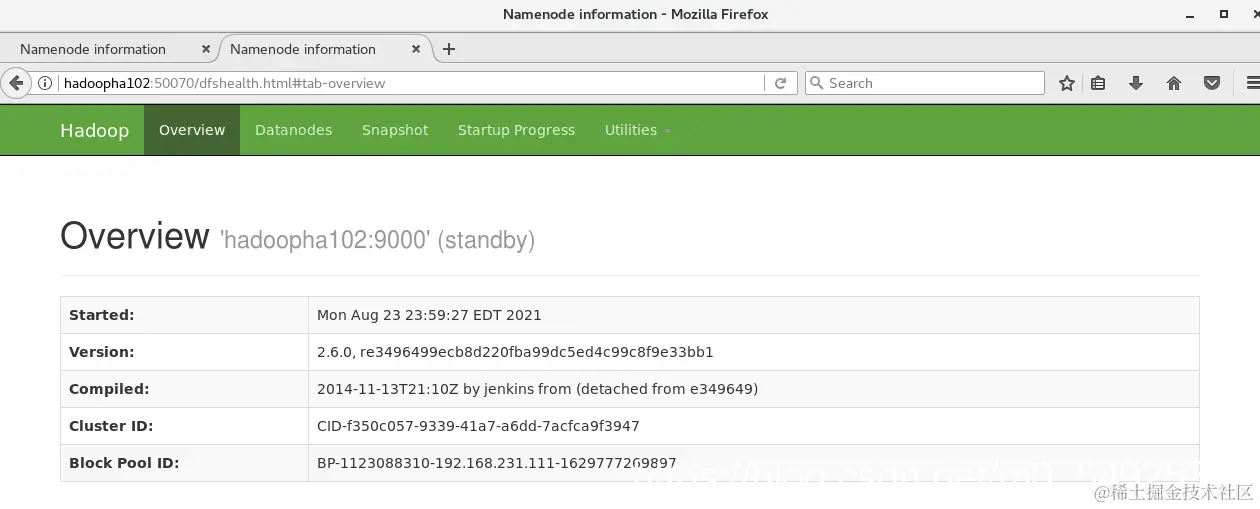Image resolution: width=1260 pixels, height=509 pixels.
Task: Click the 'hadoopha102:9000' (standby) subtitle
Action: click(x=377, y=240)
